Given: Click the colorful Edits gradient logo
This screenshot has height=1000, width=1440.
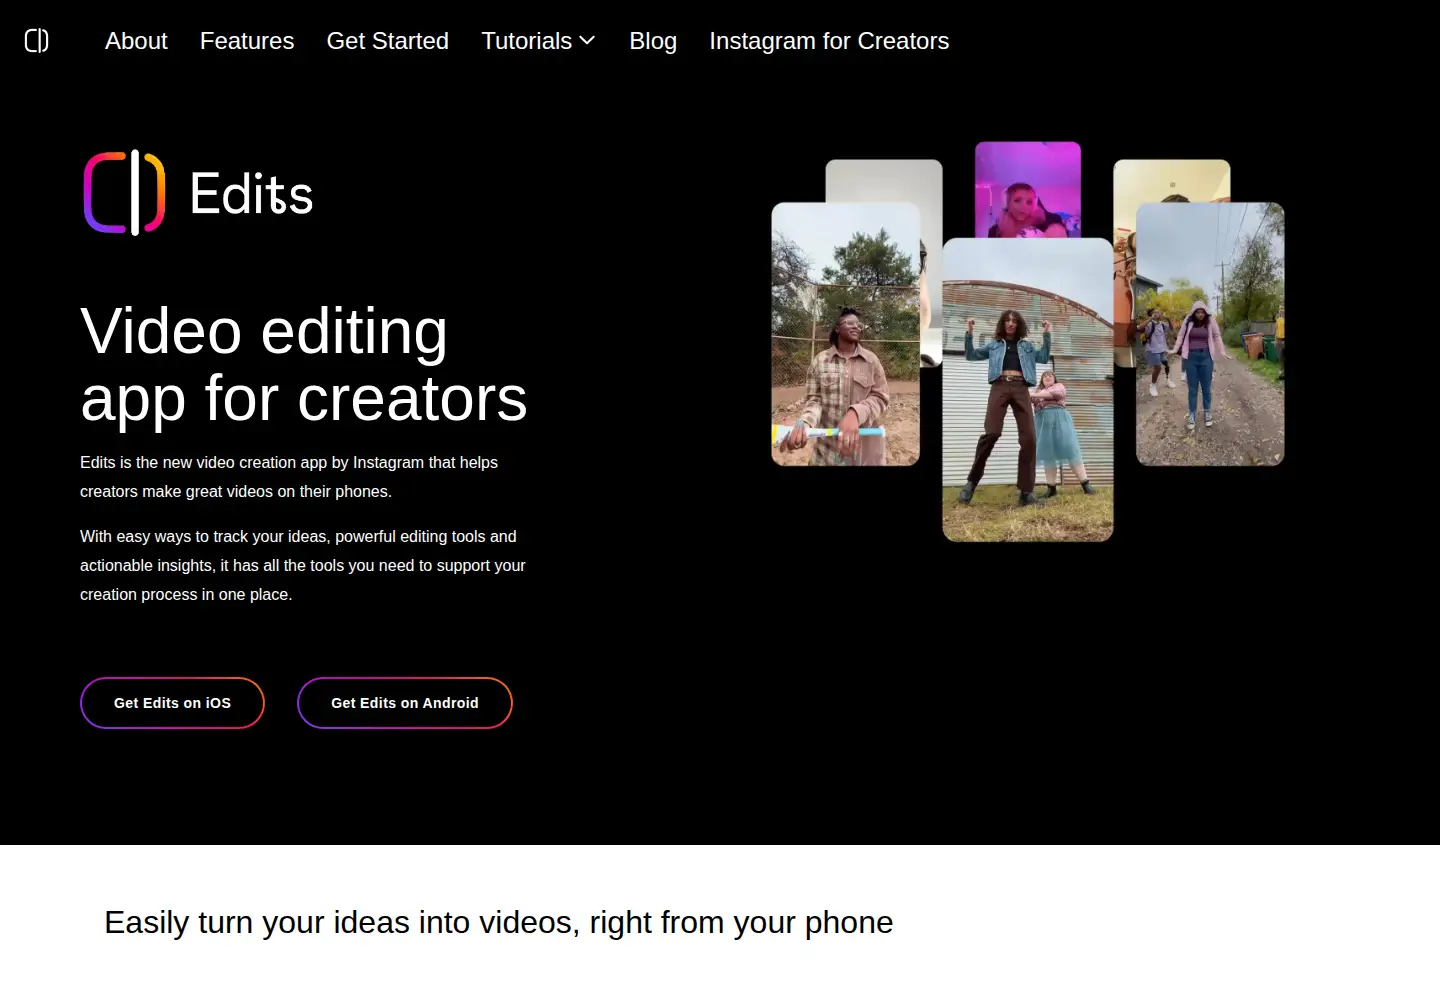Looking at the screenshot, I should pyautogui.click(x=124, y=193).
